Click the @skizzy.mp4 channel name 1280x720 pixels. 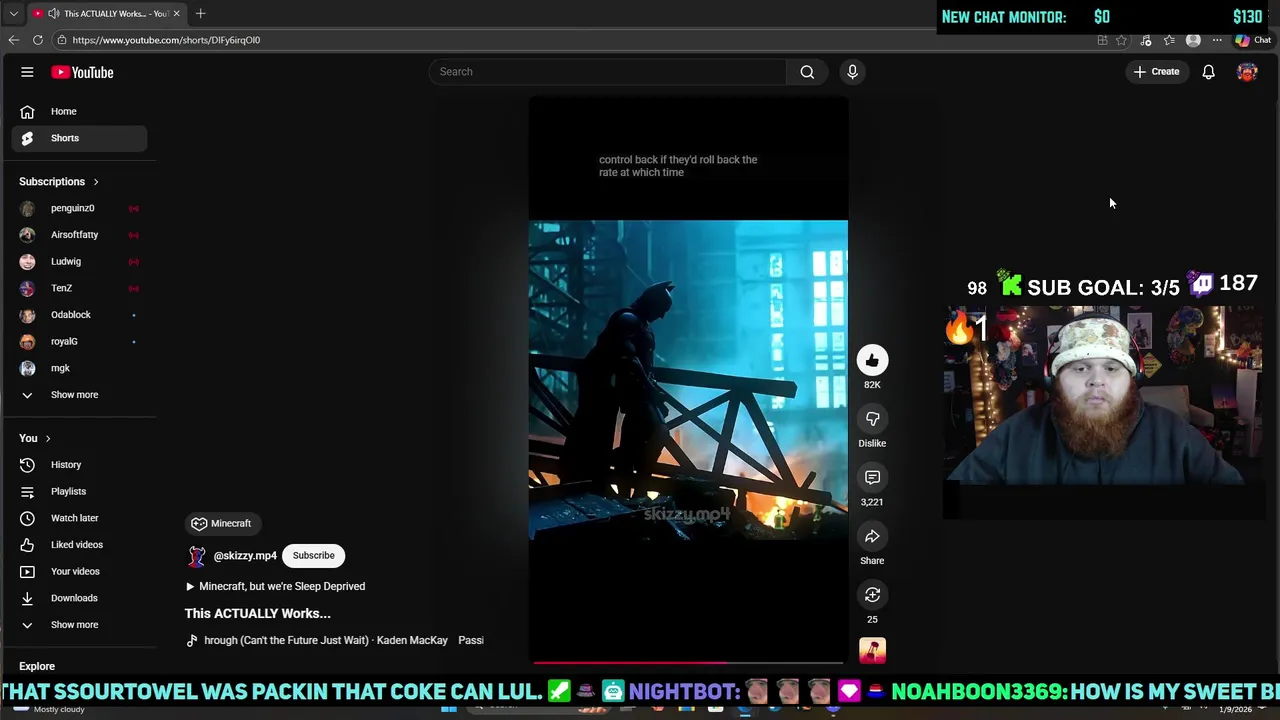(245, 556)
